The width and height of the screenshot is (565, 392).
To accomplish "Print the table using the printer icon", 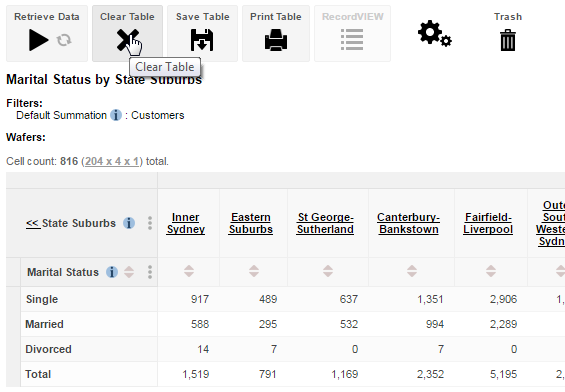I will (x=276, y=40).
